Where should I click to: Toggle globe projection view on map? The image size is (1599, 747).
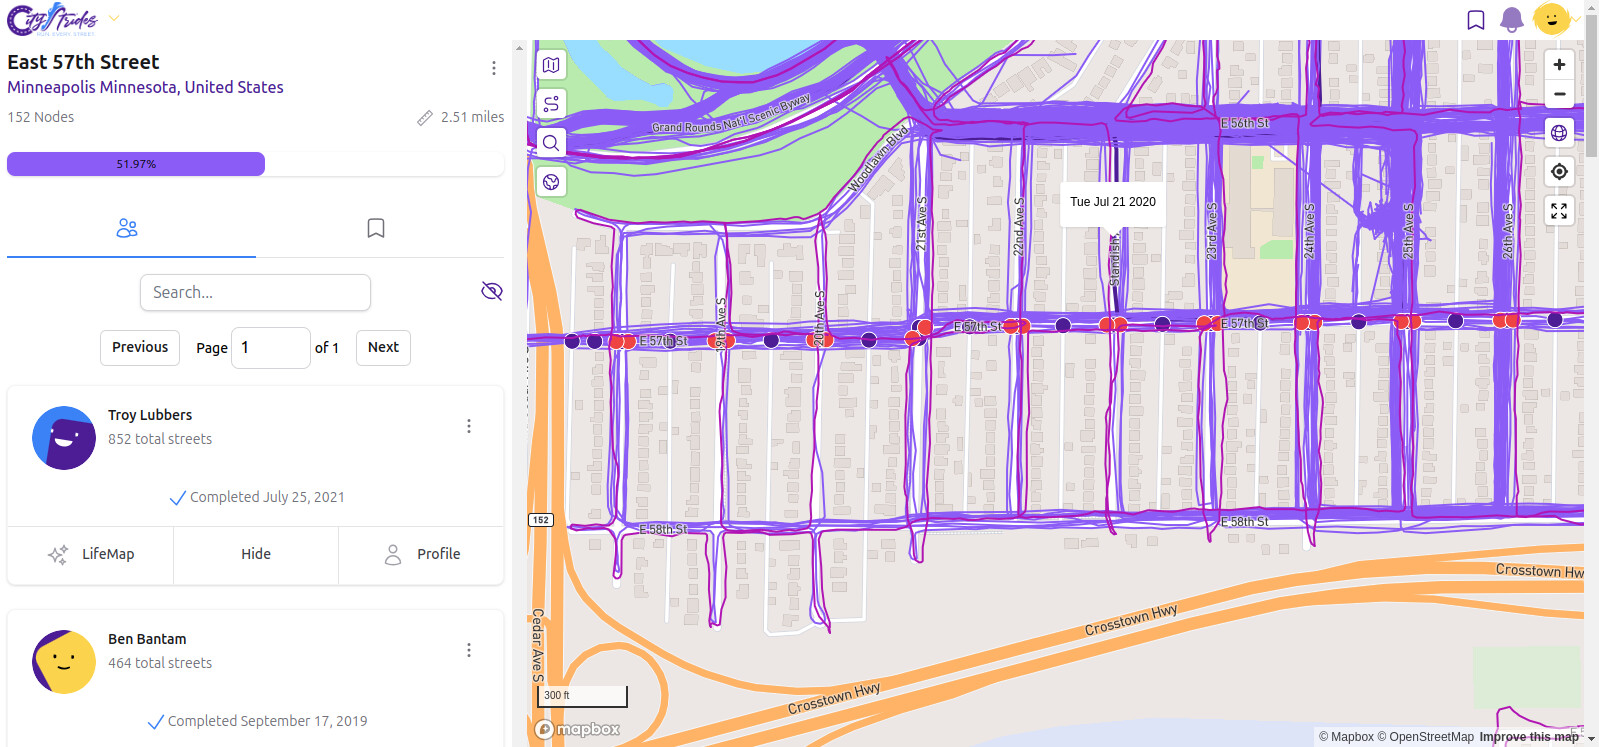pyautogui.click(x=1559, y=133)
